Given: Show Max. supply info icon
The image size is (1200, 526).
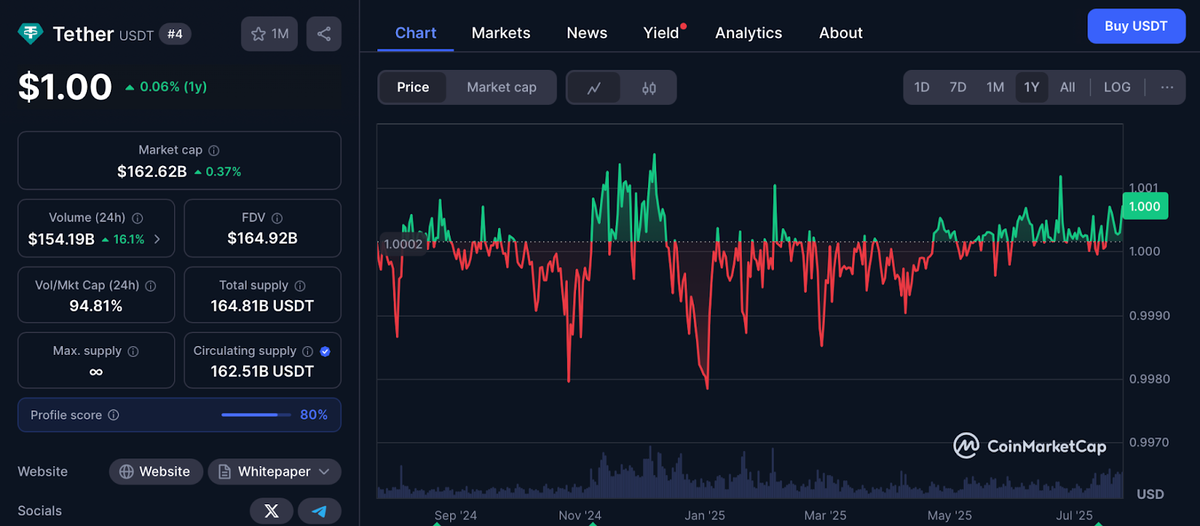Looking at the screenshot, I should 133,352.
